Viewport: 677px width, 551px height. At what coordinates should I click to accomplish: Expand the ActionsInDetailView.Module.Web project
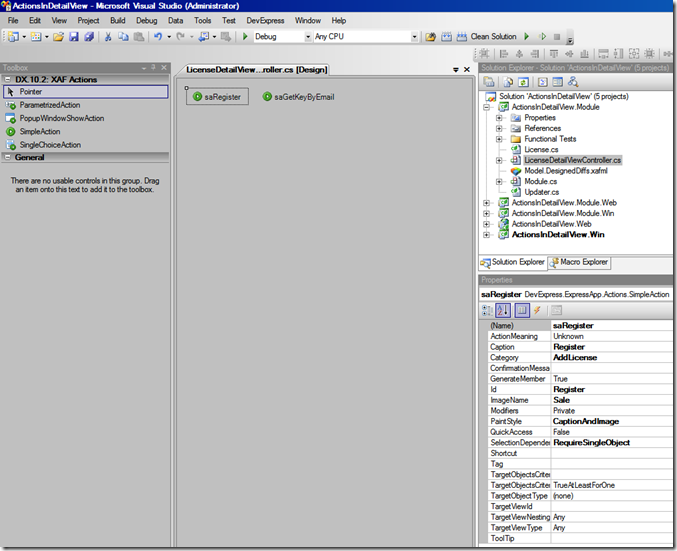487,203
